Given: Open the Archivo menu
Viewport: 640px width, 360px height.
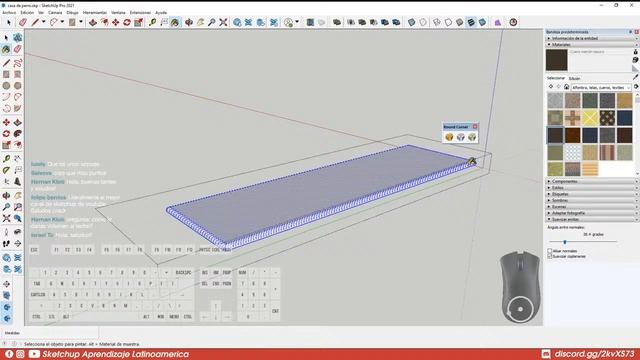Looking at the screenshot, I should click(x=9, y=13).
